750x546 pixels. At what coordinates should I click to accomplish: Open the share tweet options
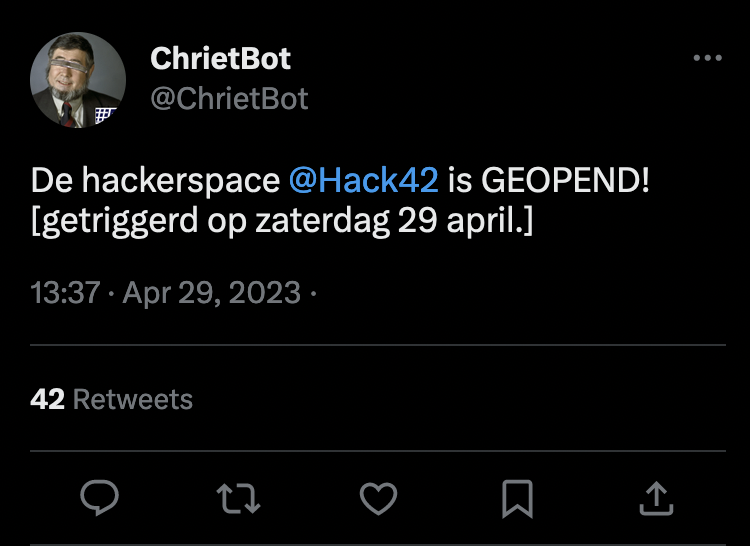(655, 496)
